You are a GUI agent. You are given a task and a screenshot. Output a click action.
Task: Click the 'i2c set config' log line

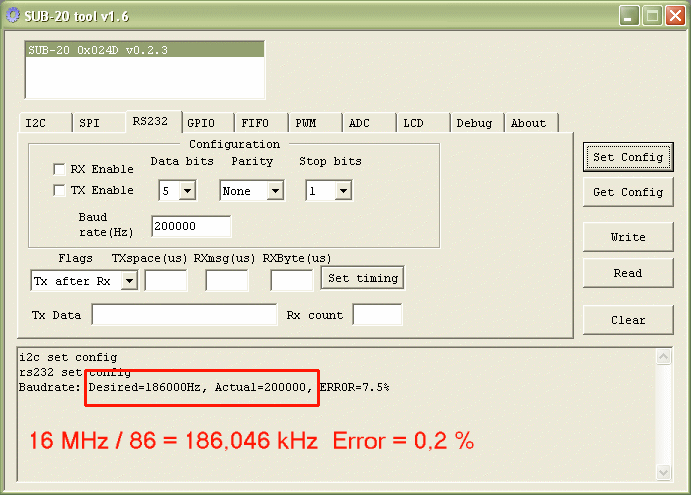[68, 357]
